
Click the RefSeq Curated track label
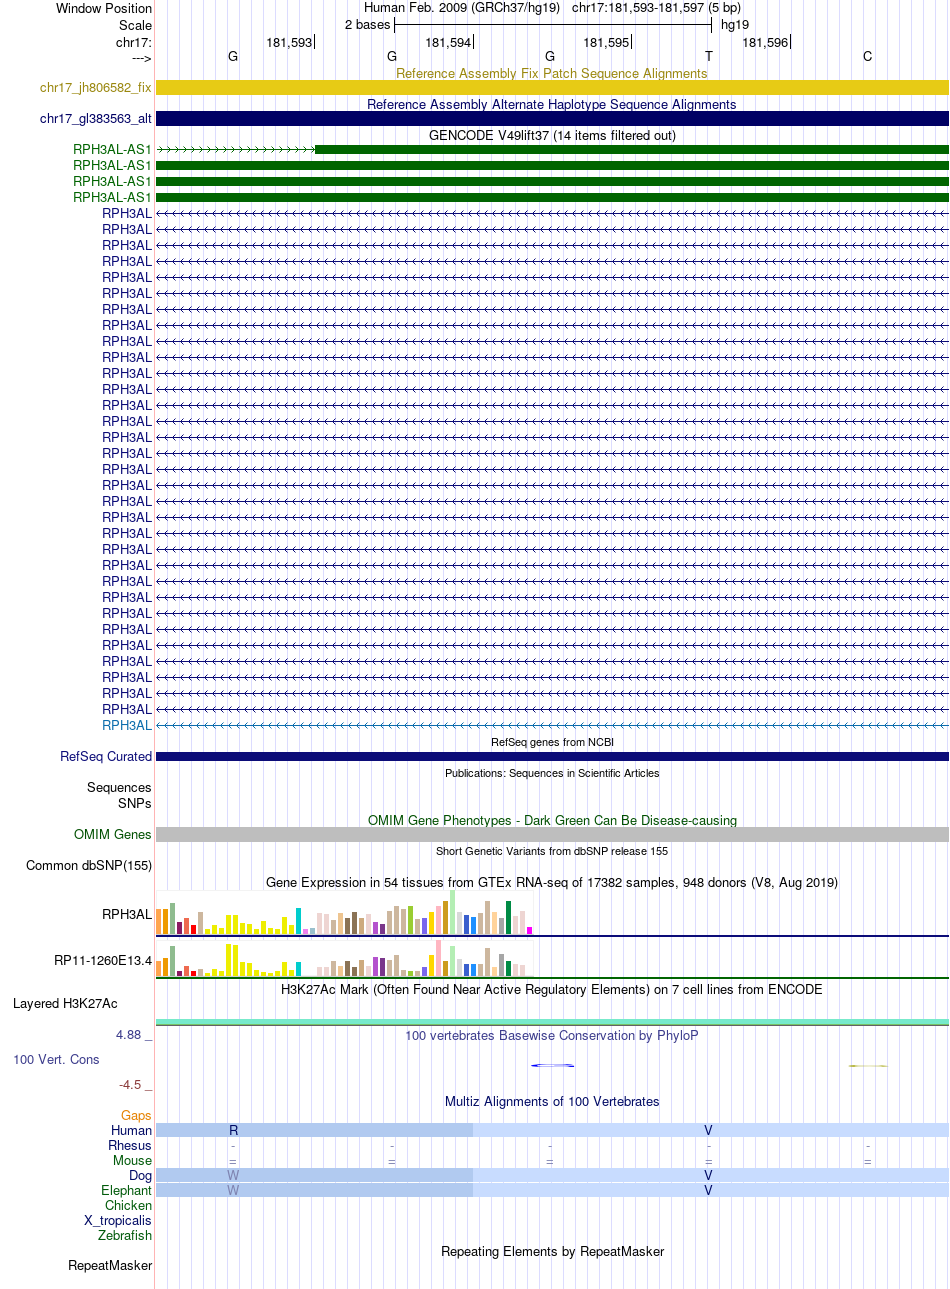pos(106,756)
